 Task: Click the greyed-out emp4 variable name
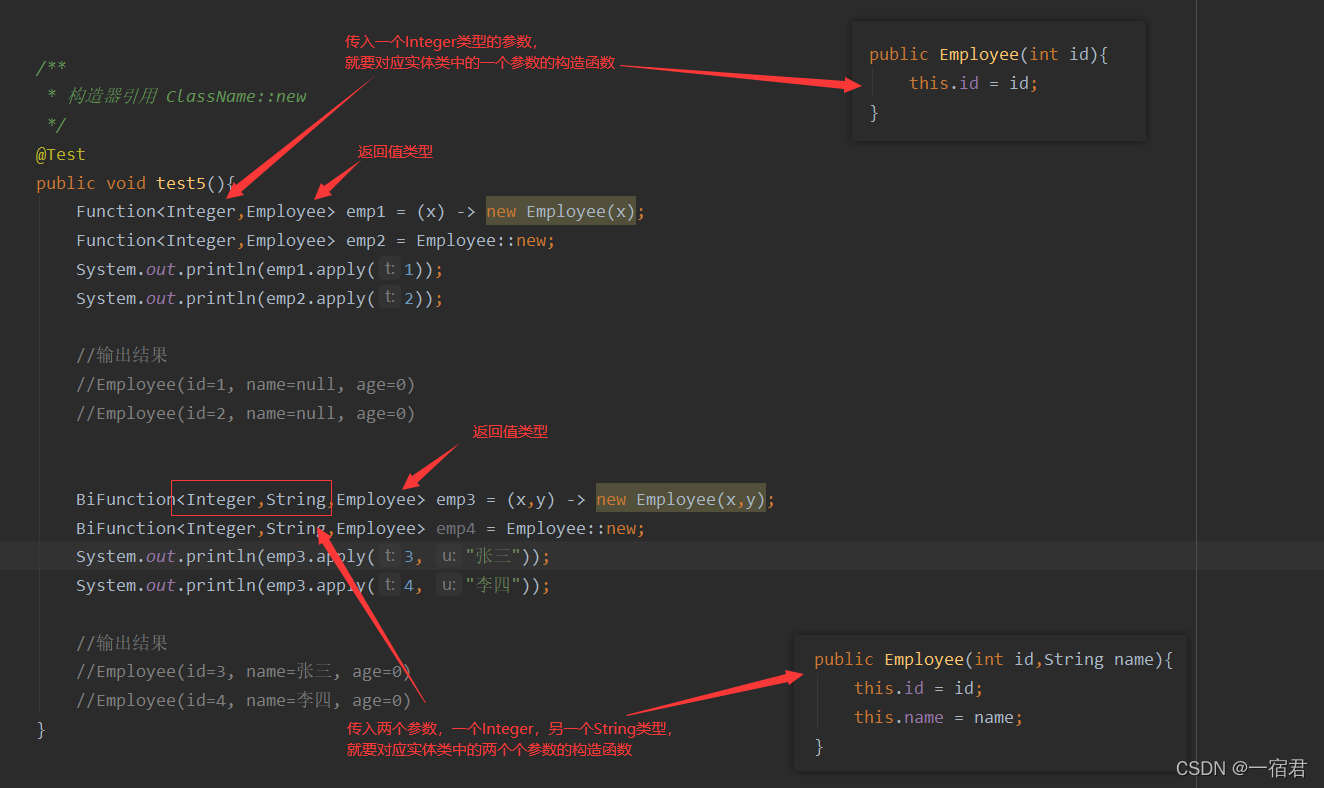coord(456,528)
